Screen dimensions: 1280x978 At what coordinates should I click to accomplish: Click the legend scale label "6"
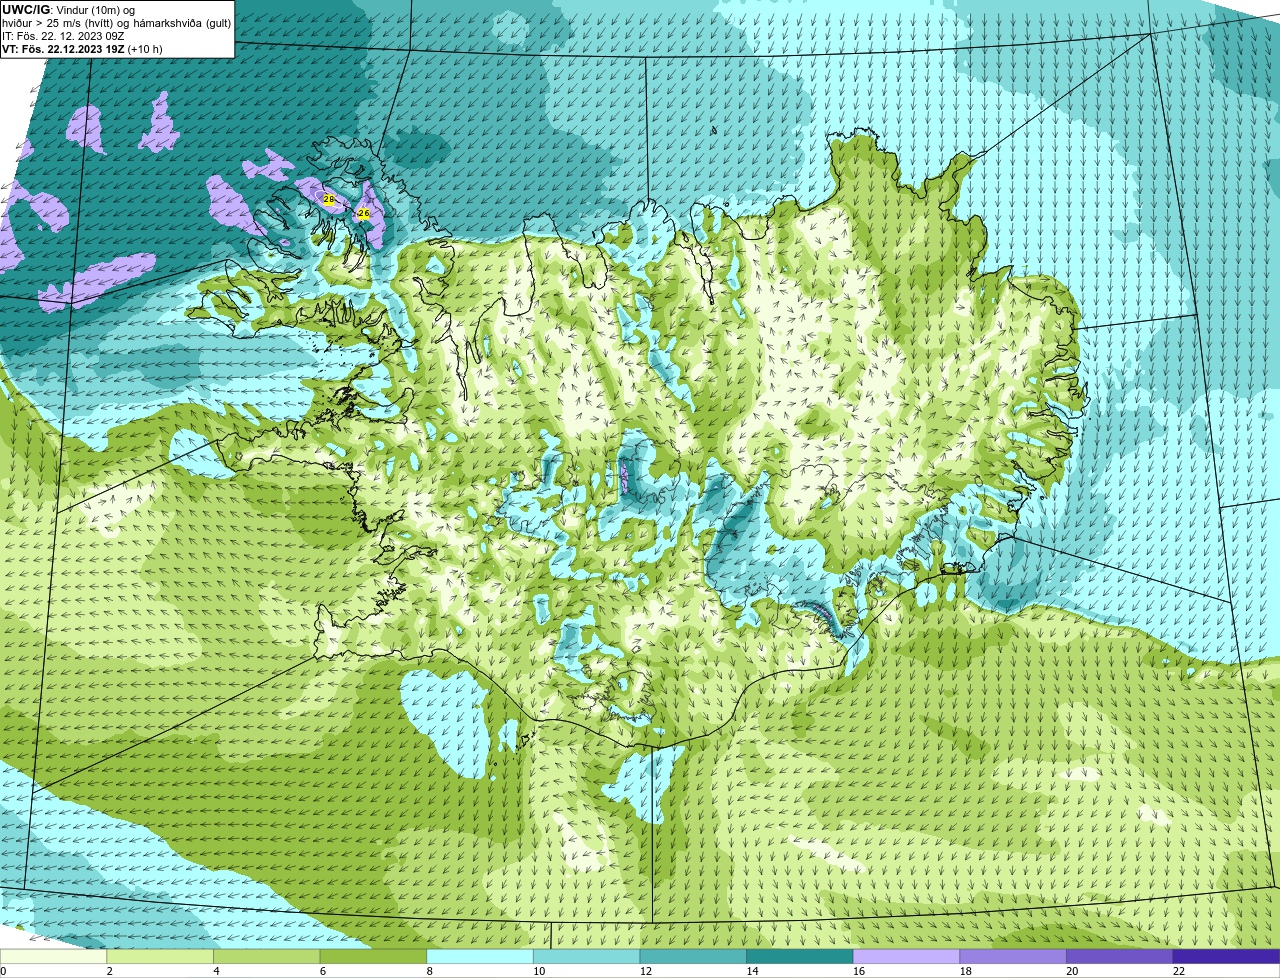click(x=322, y=971)
